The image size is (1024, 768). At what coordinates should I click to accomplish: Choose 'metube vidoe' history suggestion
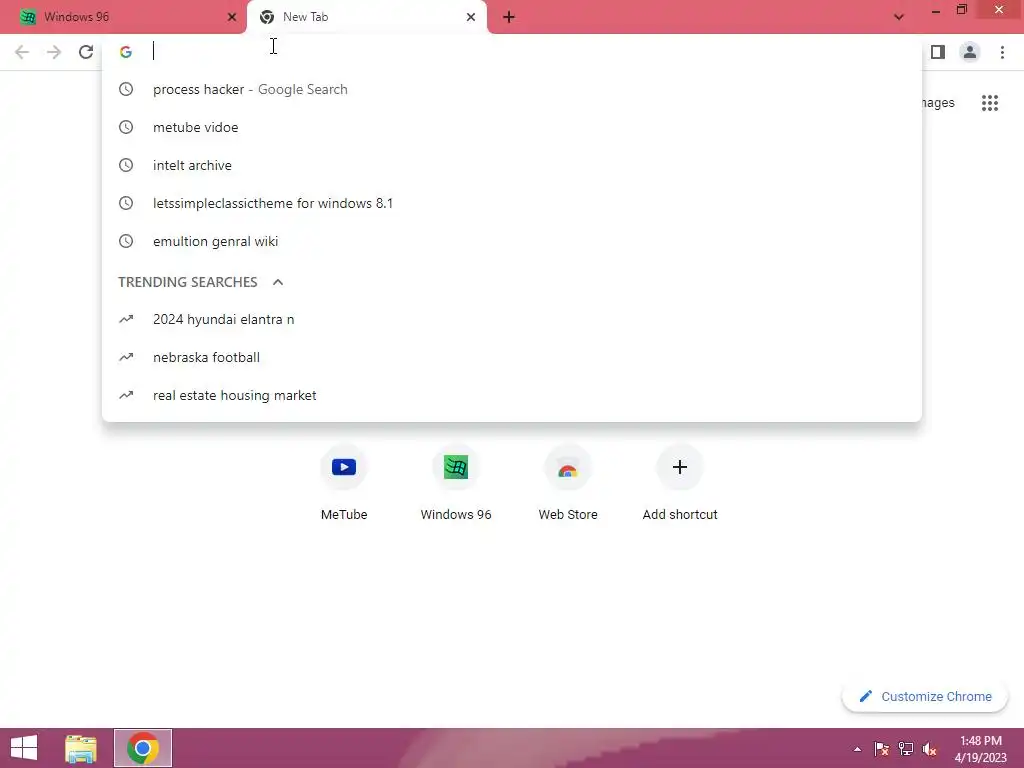(511, 127)
